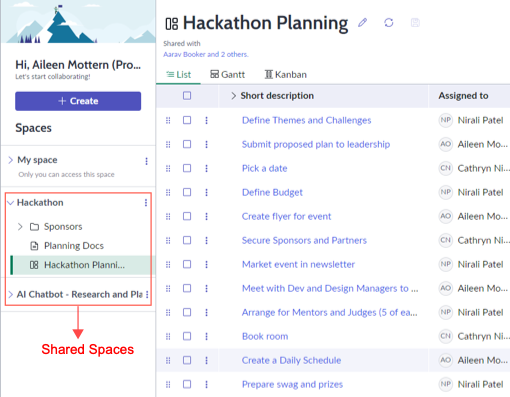Click the mountain banner image
The height and width of the screenshot is (397, 510).
coord(79,21)
